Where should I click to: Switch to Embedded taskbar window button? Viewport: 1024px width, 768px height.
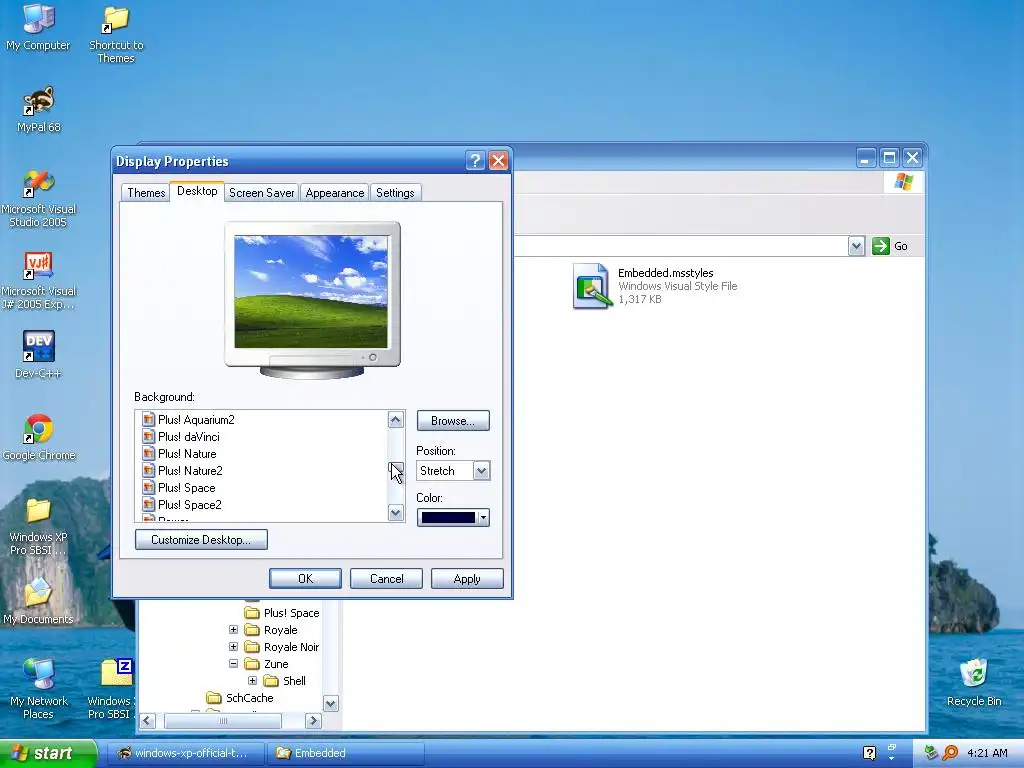(345, 753)
